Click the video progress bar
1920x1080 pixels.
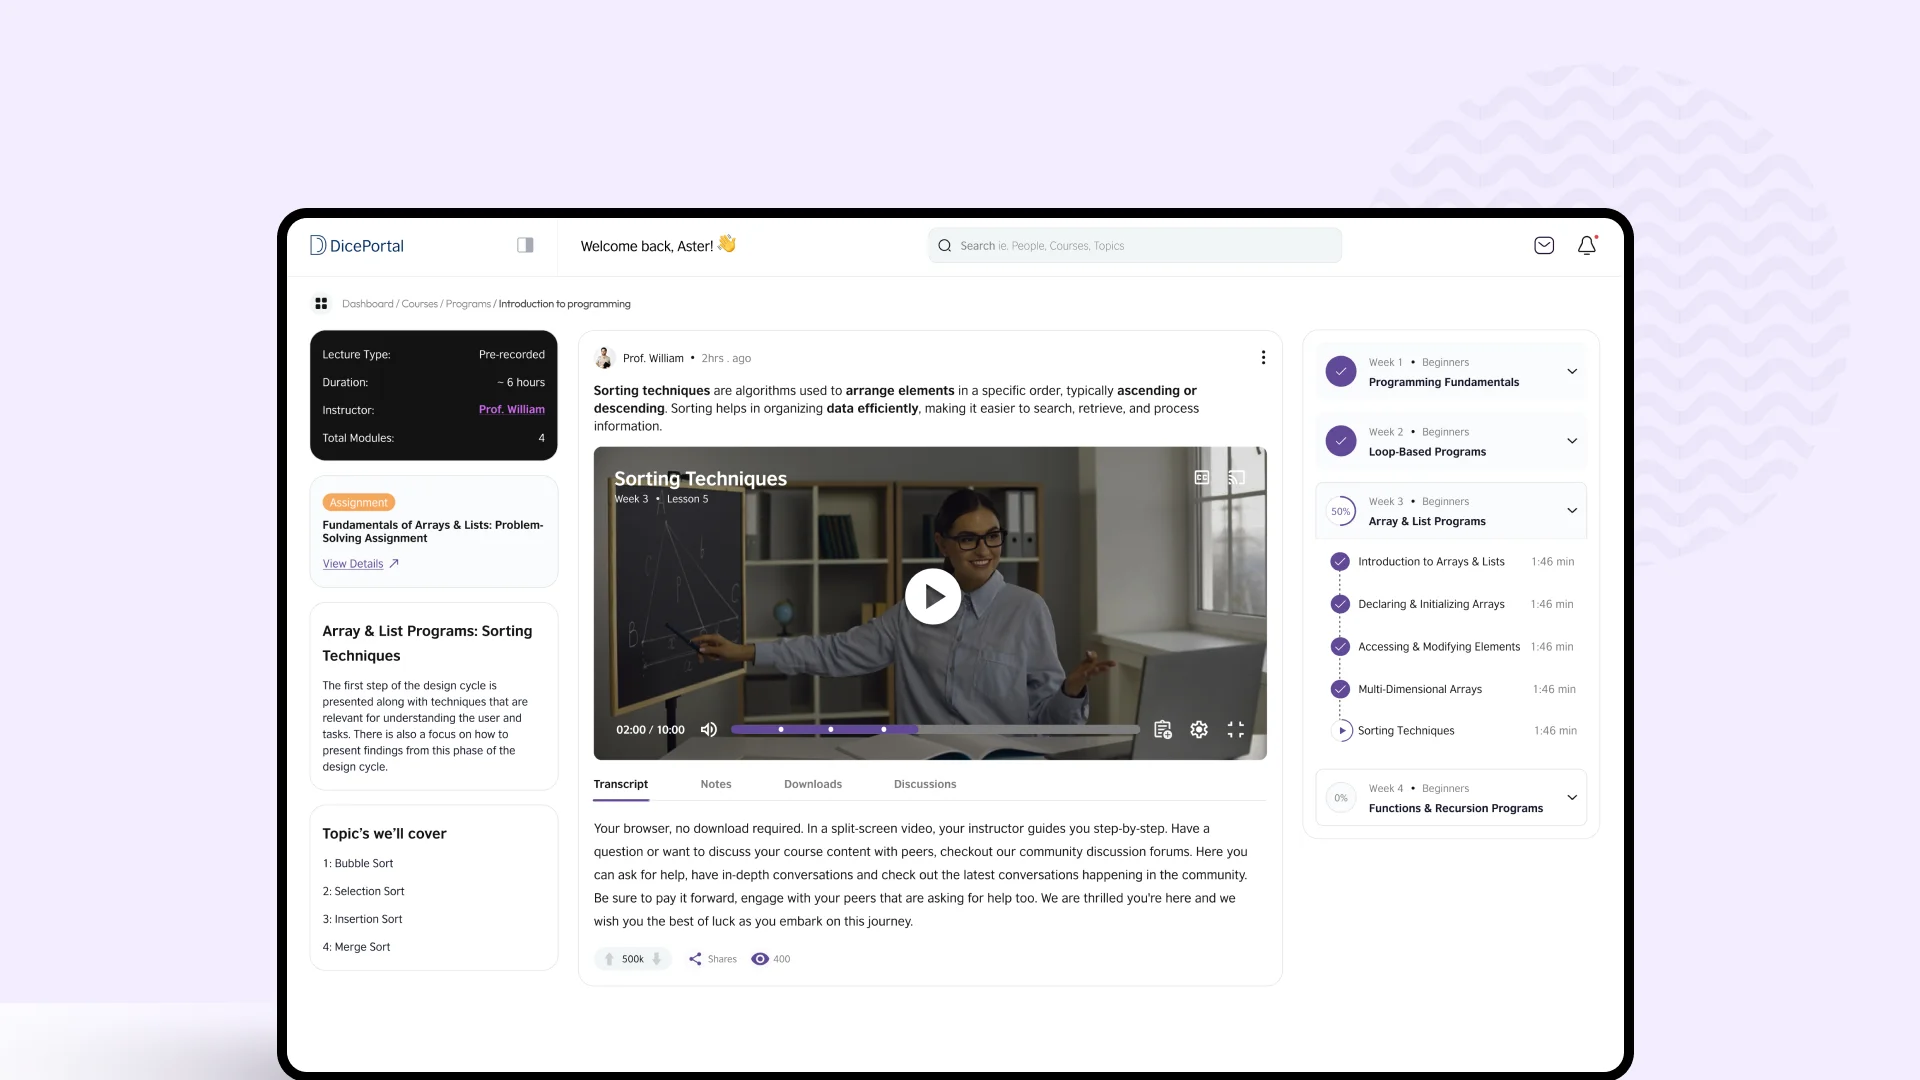(x=935, y=730)
